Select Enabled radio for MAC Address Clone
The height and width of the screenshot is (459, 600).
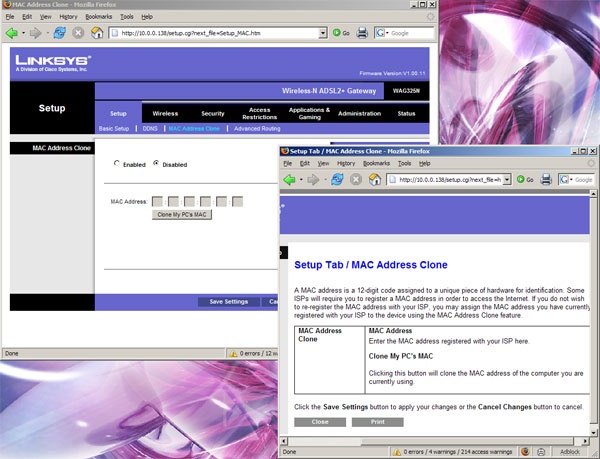click(116, 163)
